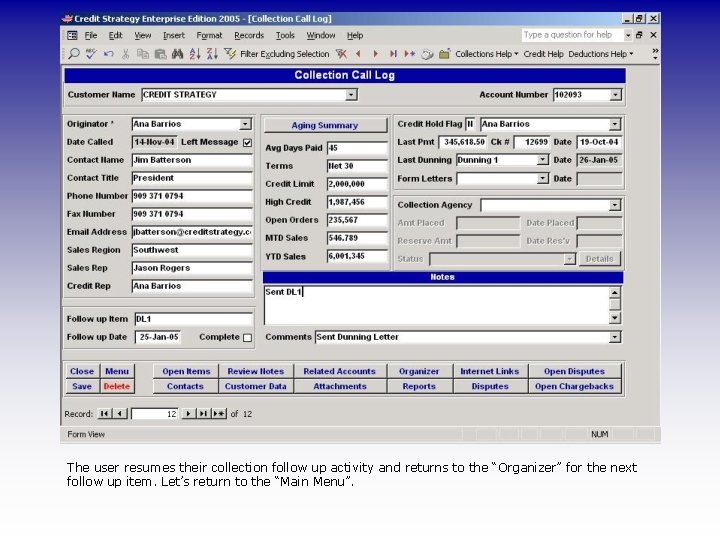The width and height of the screenshot is (720, 540).
Task: Click Credit Help in the toolbar
Action: coord(543,54)
